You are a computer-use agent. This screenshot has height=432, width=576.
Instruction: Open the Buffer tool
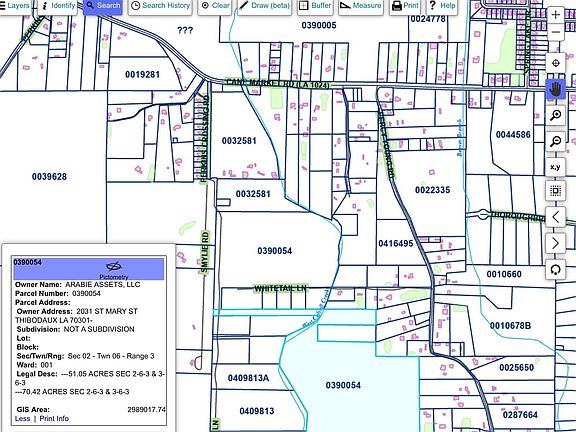tap(315, 6)
